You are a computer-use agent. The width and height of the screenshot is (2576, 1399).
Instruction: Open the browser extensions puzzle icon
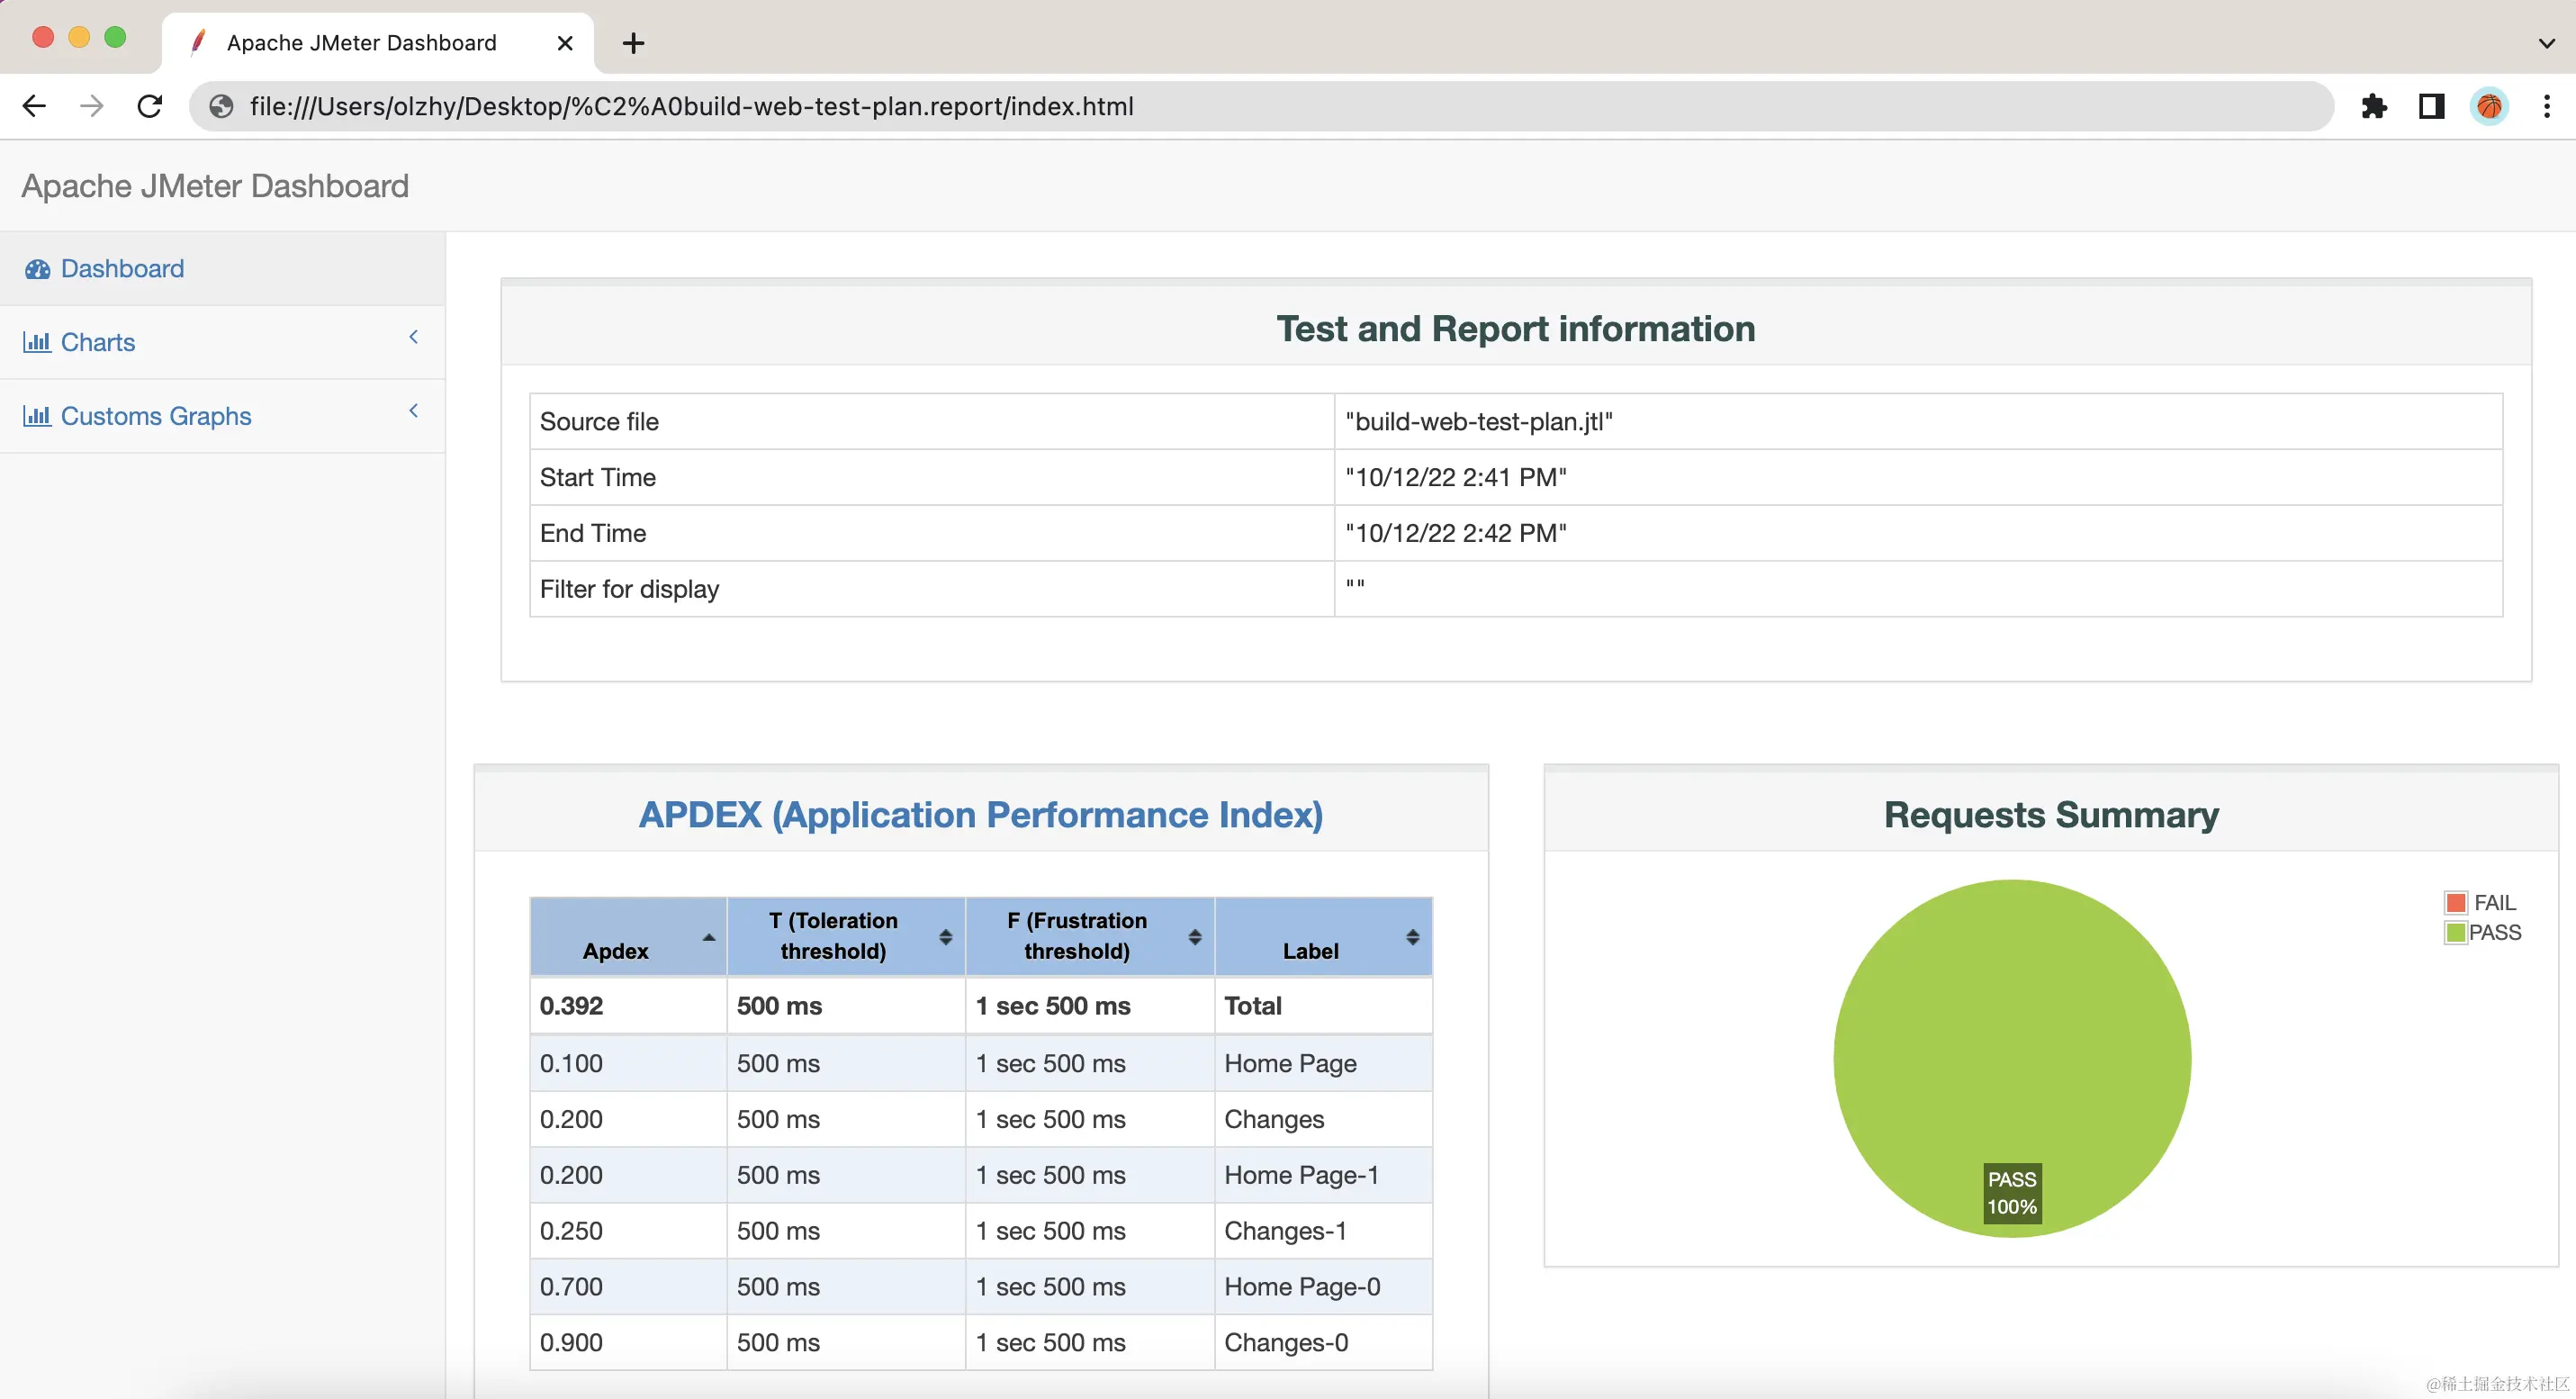(2373, 106)
